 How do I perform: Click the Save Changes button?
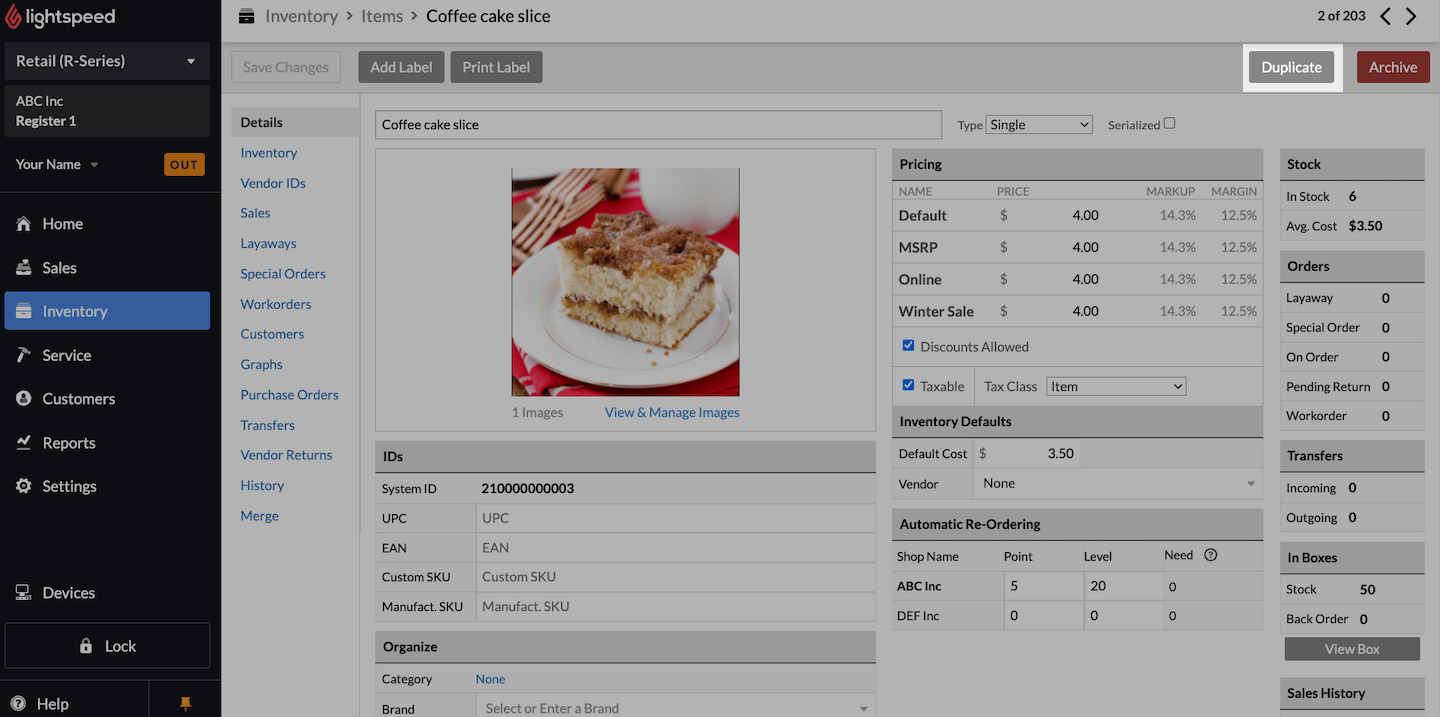pyautogui.click(x=286, y=67)
